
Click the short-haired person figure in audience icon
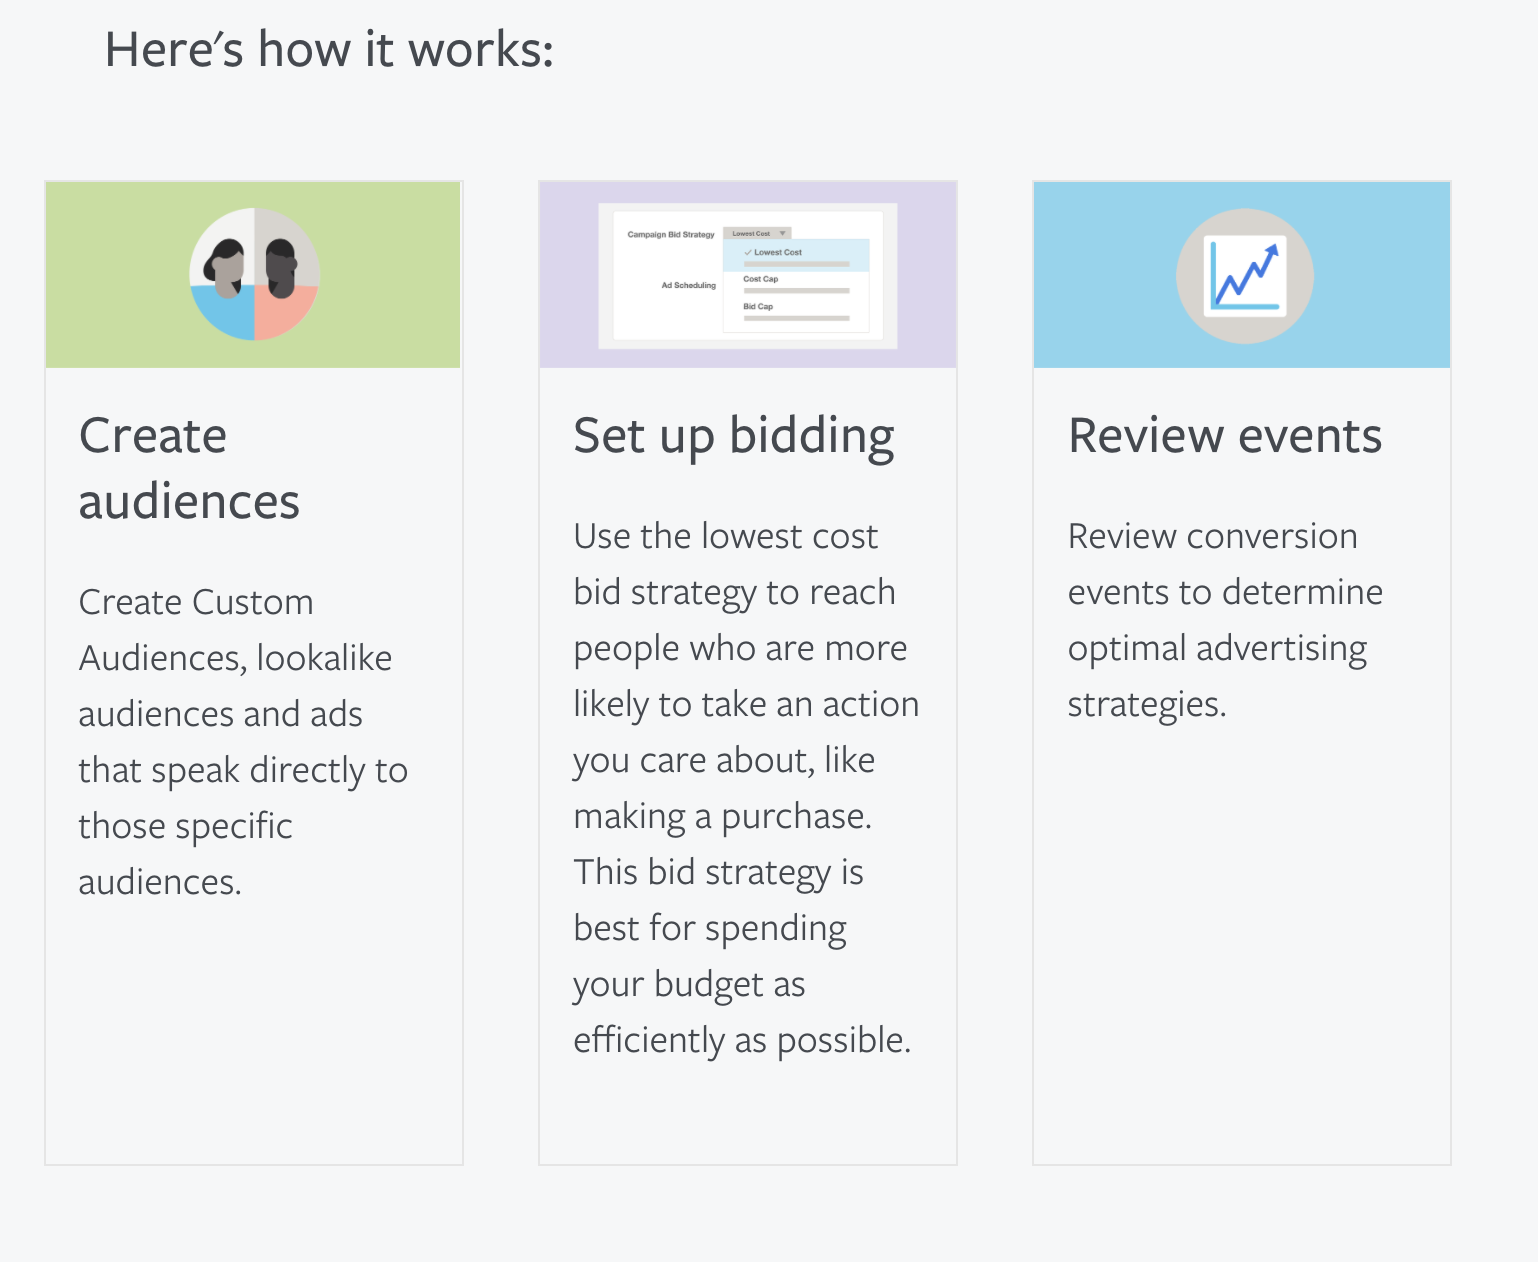[281, 269]
